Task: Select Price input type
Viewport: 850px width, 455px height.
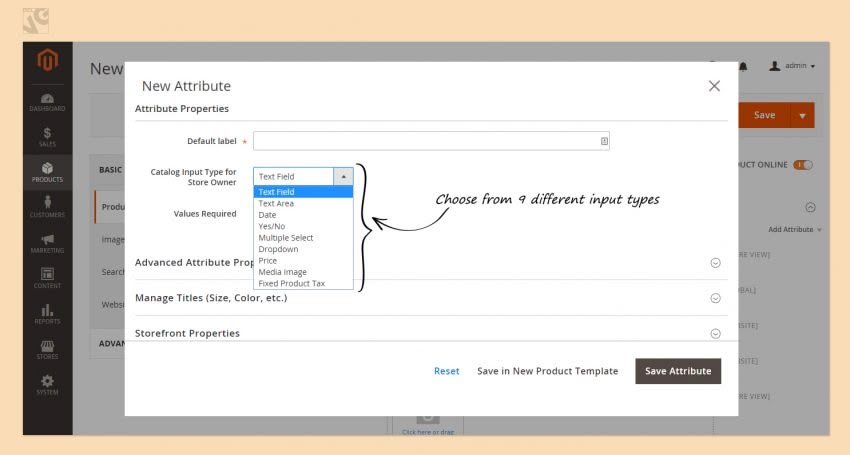Action: [x=303, y=260]
